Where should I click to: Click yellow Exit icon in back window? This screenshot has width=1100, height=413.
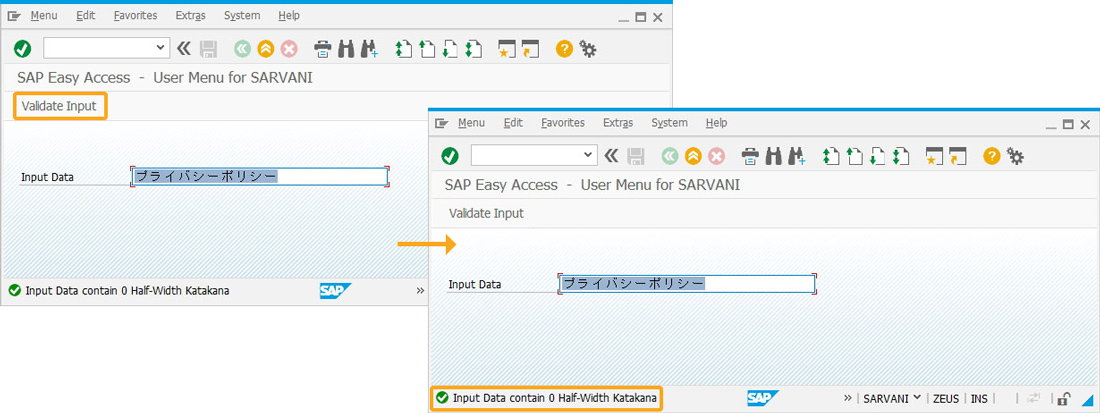[265, 48]
